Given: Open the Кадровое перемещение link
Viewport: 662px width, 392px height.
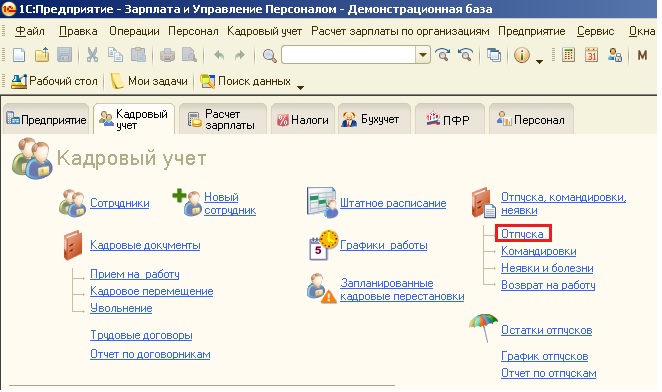Looking at the screenshot, I should coord(152,291).
